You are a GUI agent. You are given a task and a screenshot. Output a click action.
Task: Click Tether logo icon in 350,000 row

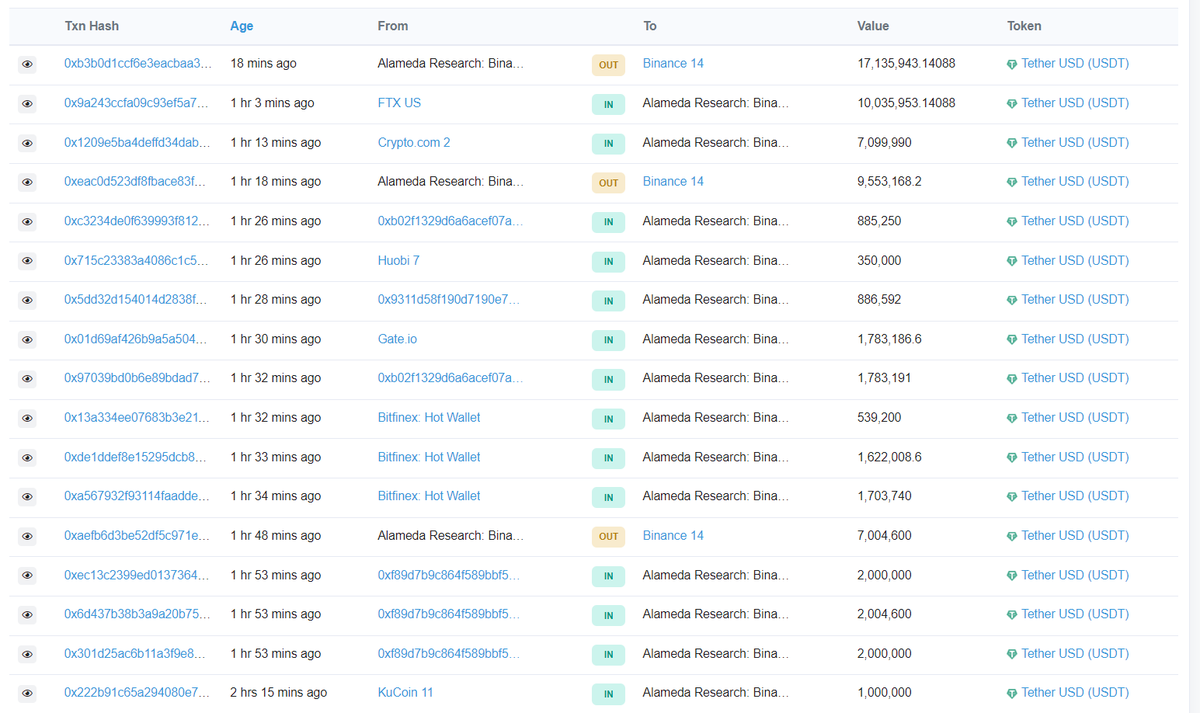click(x=1012, y=261)
